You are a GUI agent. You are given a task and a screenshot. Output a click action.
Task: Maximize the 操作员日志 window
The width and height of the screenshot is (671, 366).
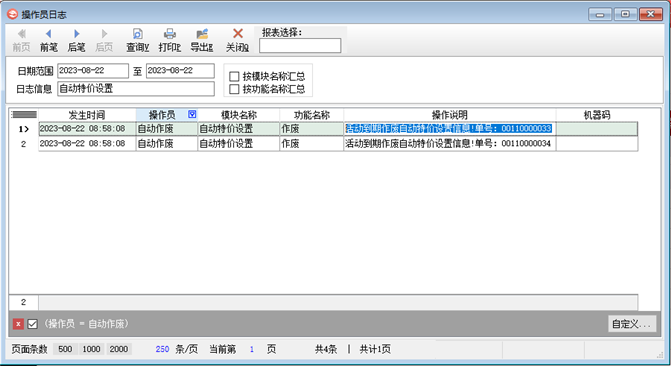pos(625,14)
